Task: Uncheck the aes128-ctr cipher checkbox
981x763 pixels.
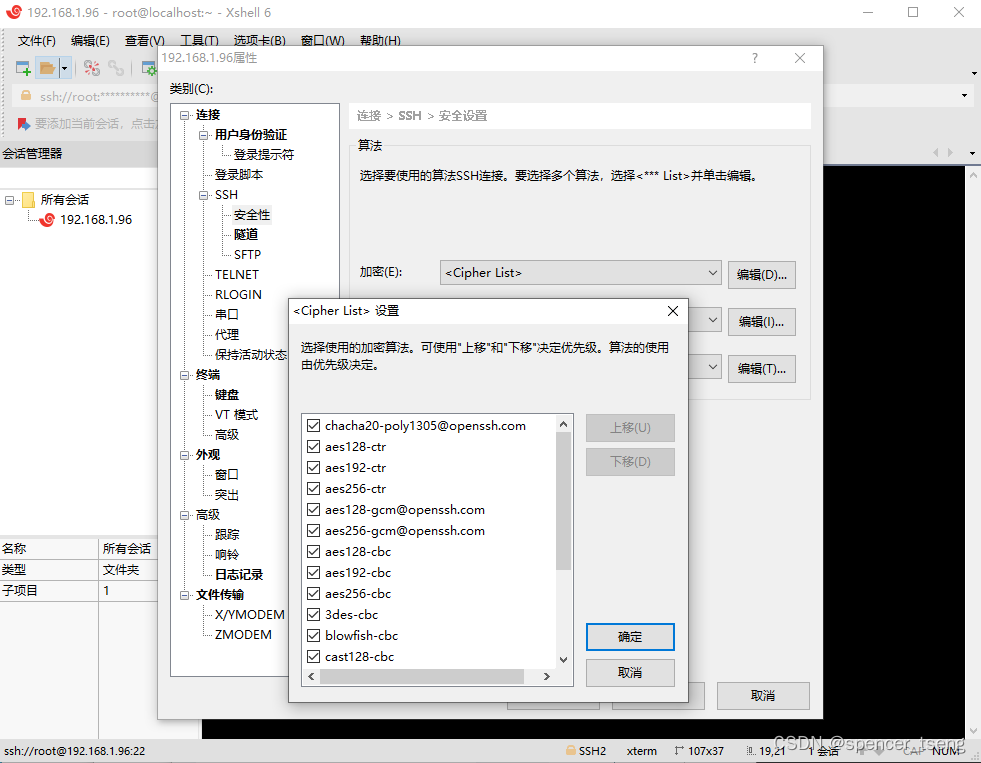Action: point(313,446)
